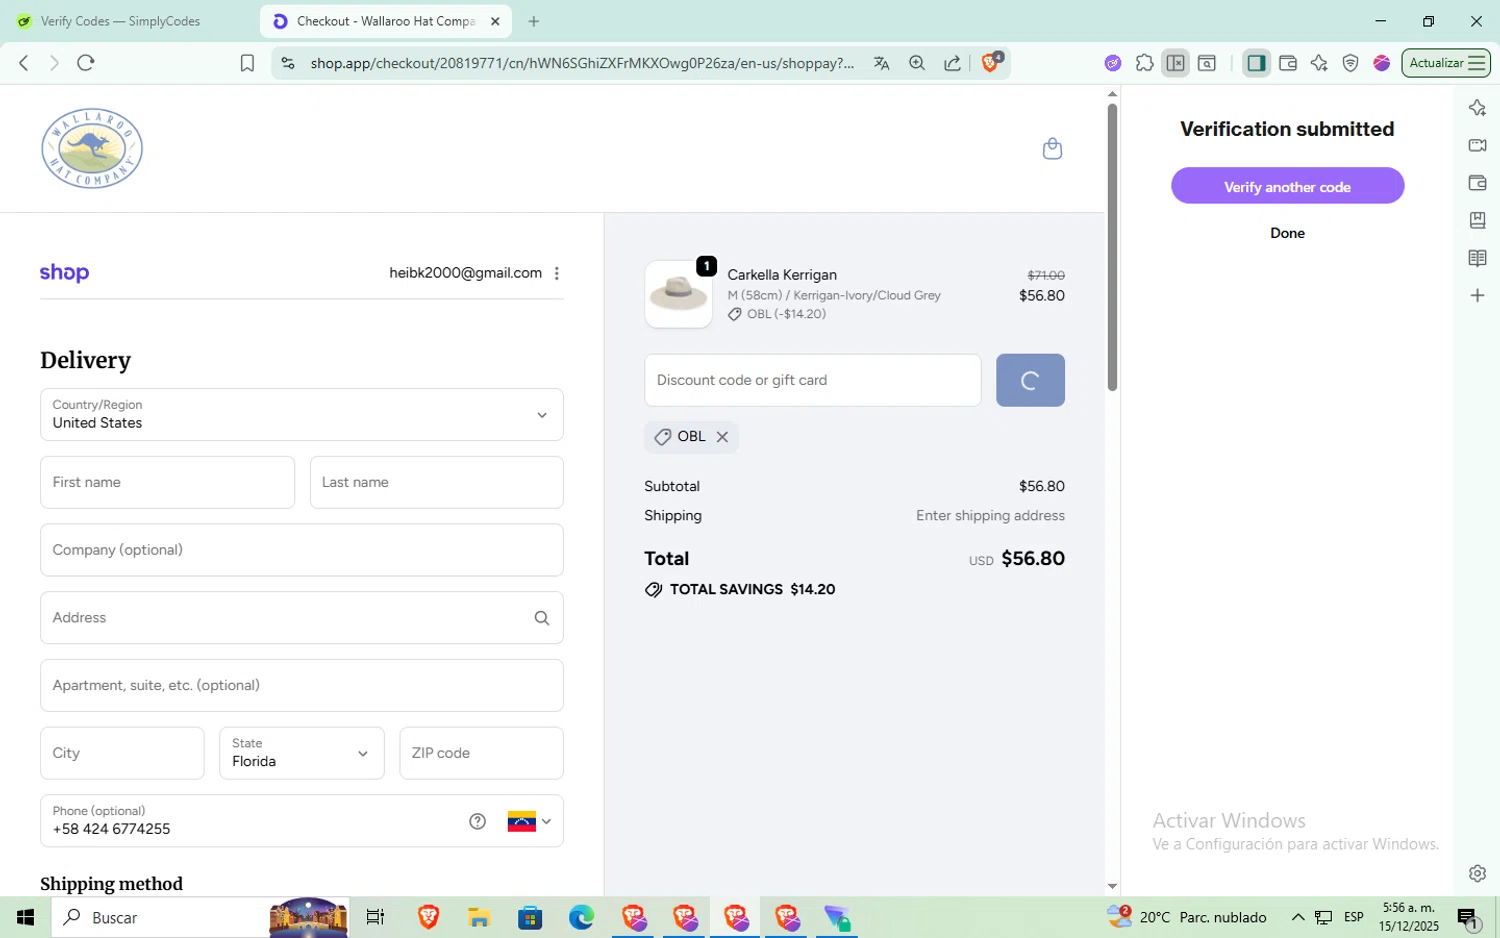
Task: Close the Checkout tab
Action: [x=495, y=21]
